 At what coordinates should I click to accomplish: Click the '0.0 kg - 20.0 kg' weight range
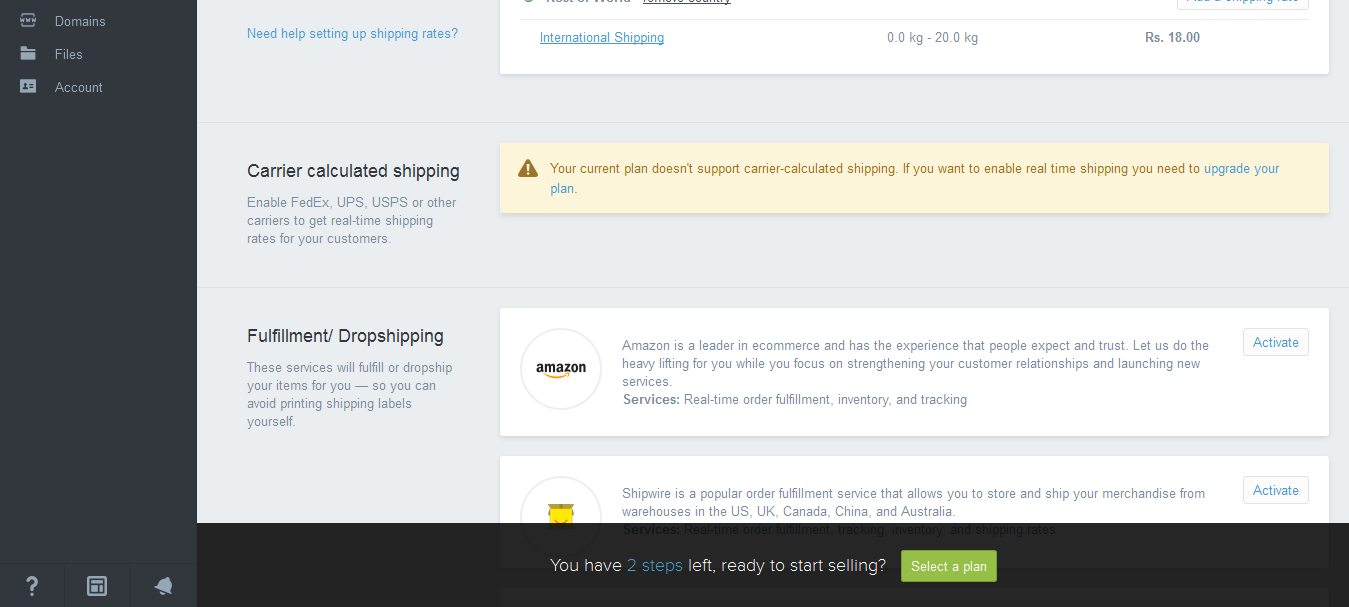click(x=932, y=38)
